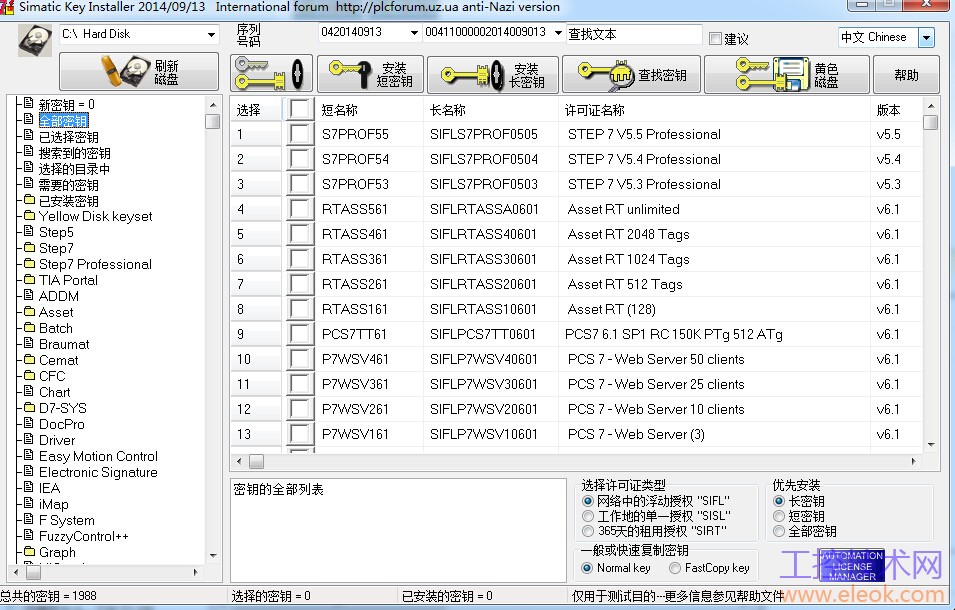
Task: Click the hard disk drive icon
Action: coord(35,40)
